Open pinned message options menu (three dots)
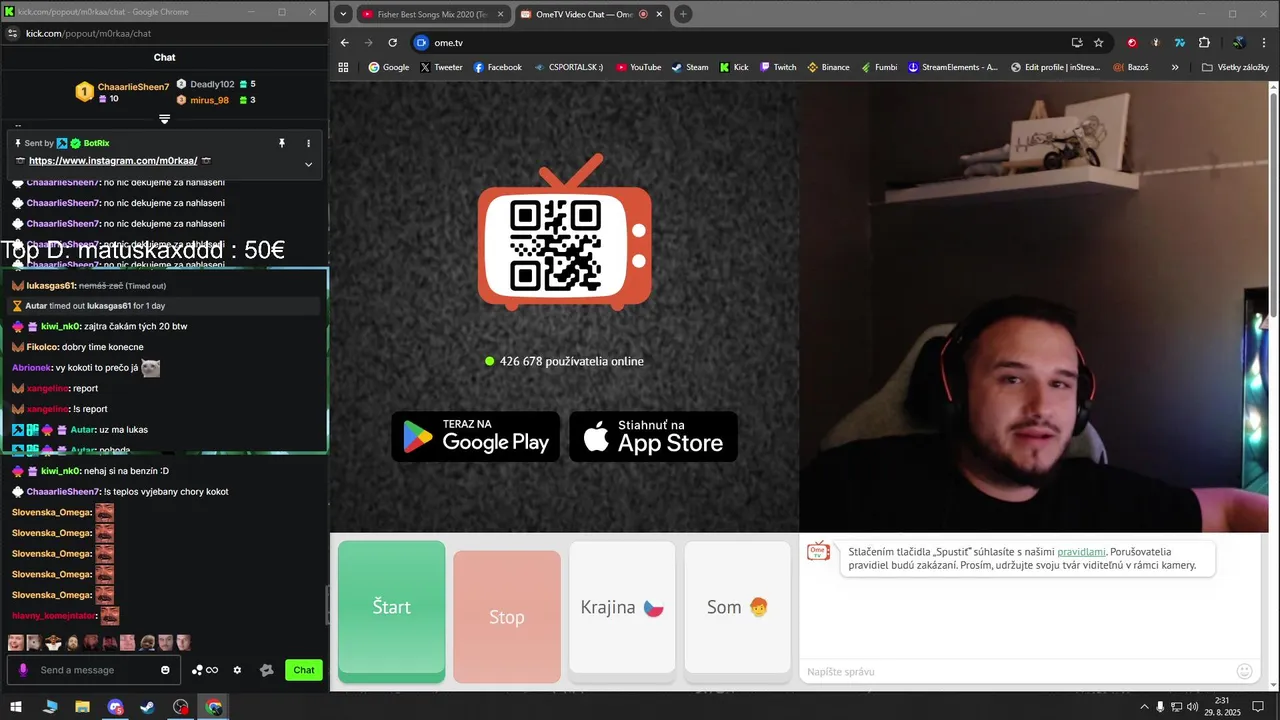The height and width of the screenshot is (720, 1280). click(x=308, y=143)
